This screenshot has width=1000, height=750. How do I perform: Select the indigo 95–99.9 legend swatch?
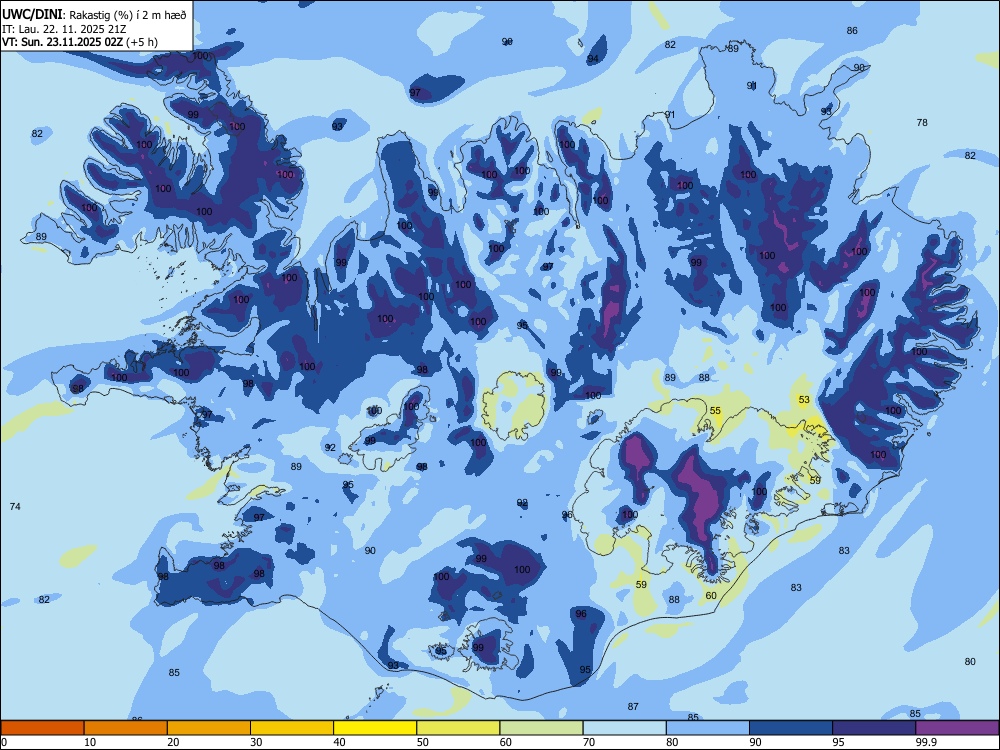[874, 728]
